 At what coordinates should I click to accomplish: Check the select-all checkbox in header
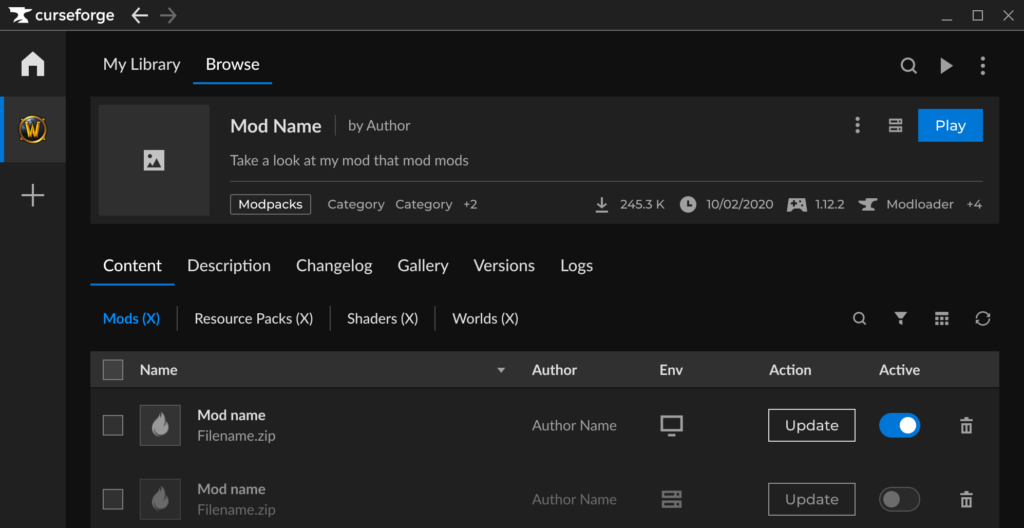point(113,370)
